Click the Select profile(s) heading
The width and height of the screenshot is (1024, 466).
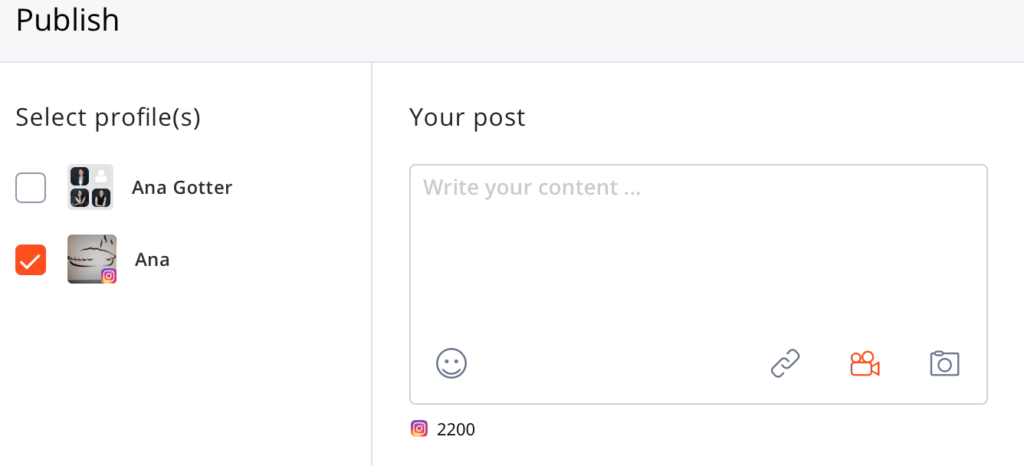(x=108, y=118)
